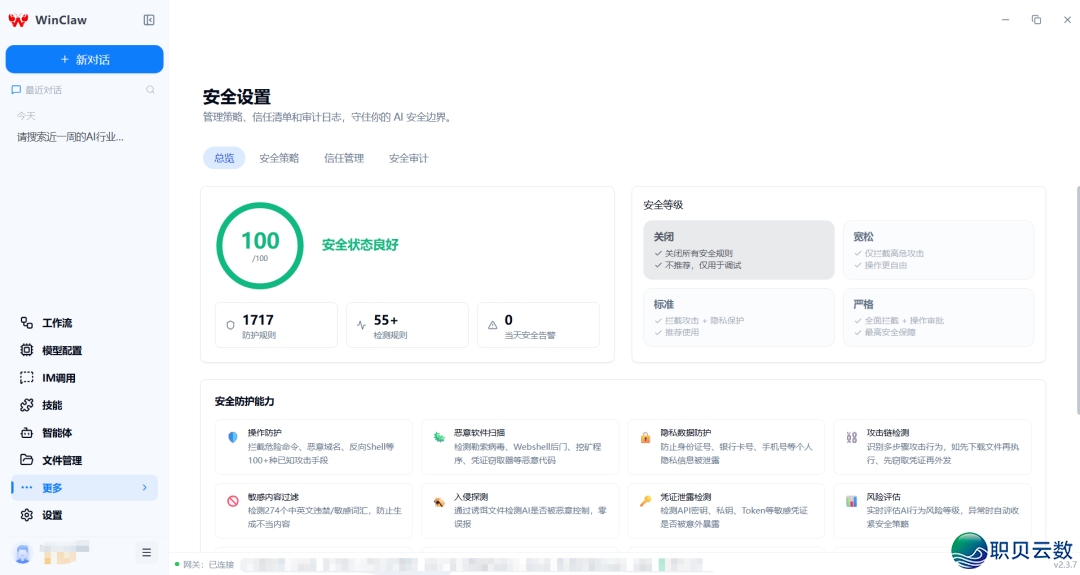Image resolution: width=1080 pixels, height=575 pixels.
Task: Click the 1717 protection rules value
Action: (258, 320)
